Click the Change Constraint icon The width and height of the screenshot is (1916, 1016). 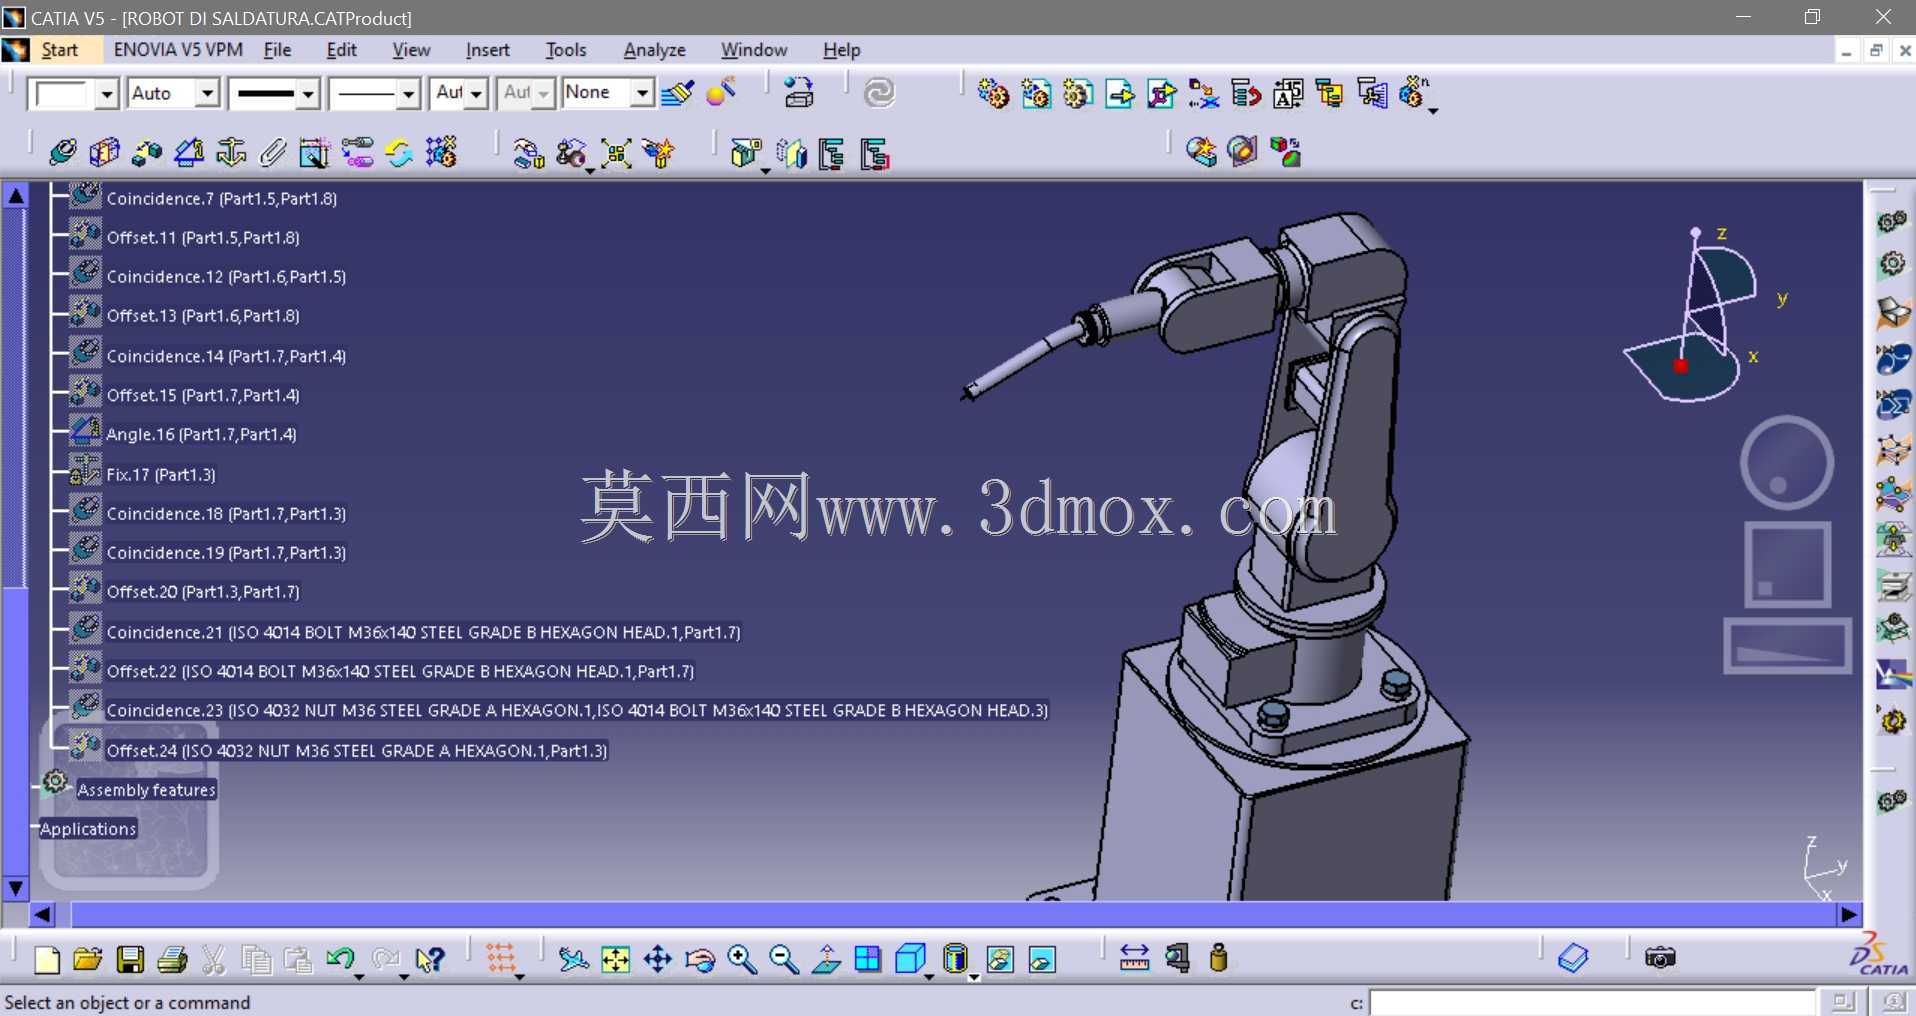pos(357,152)
